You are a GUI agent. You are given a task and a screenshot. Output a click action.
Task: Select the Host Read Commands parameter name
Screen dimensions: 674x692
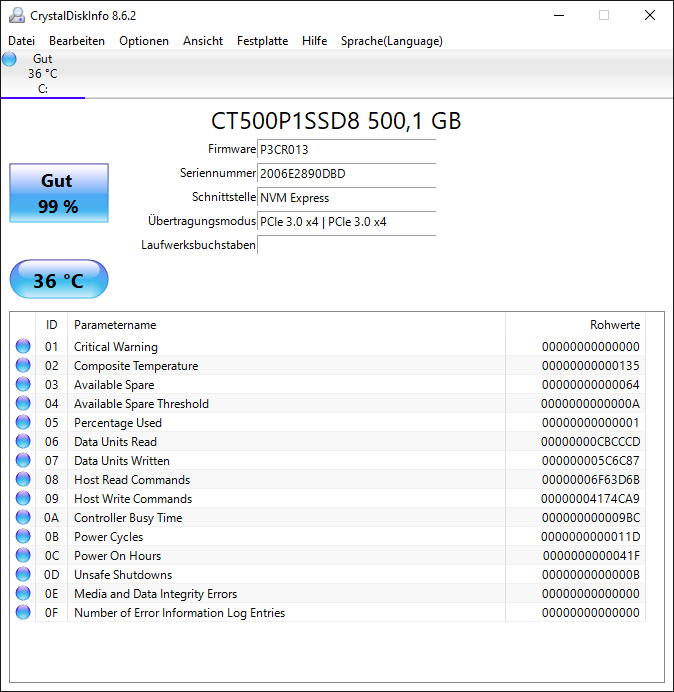132,480
